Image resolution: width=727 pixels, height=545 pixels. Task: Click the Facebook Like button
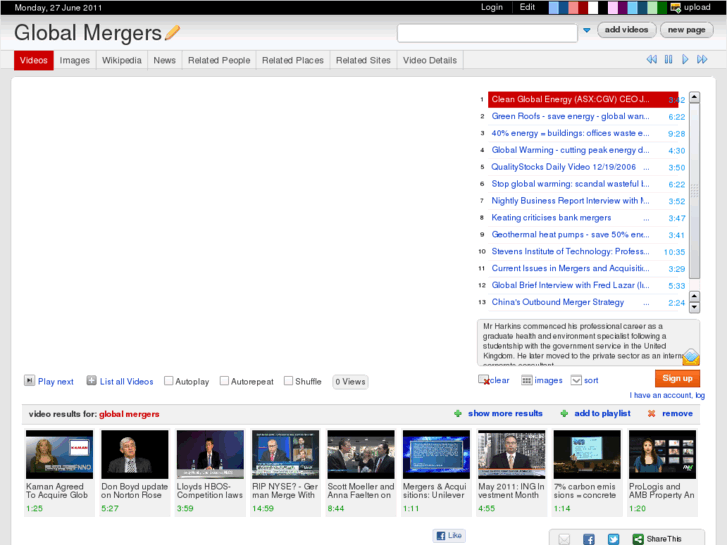pos(449,535)
